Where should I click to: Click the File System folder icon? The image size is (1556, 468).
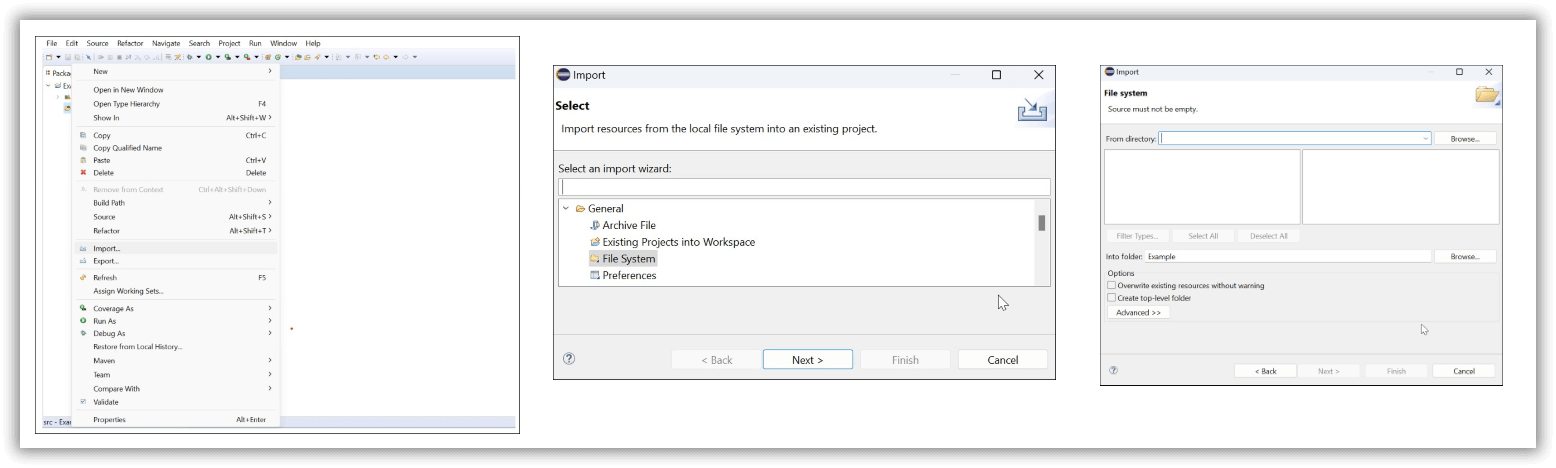pyautogui.click(x=595, y=259)
